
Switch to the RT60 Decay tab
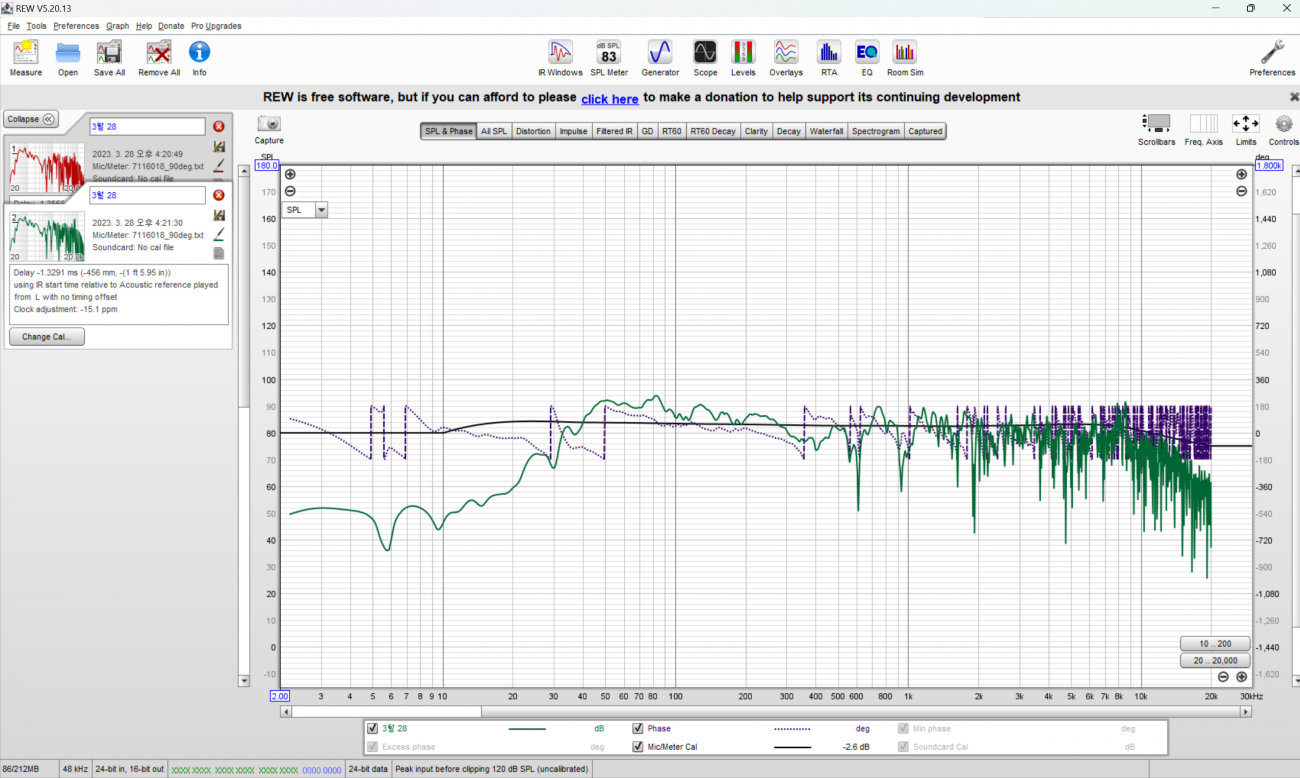(713, 131)
